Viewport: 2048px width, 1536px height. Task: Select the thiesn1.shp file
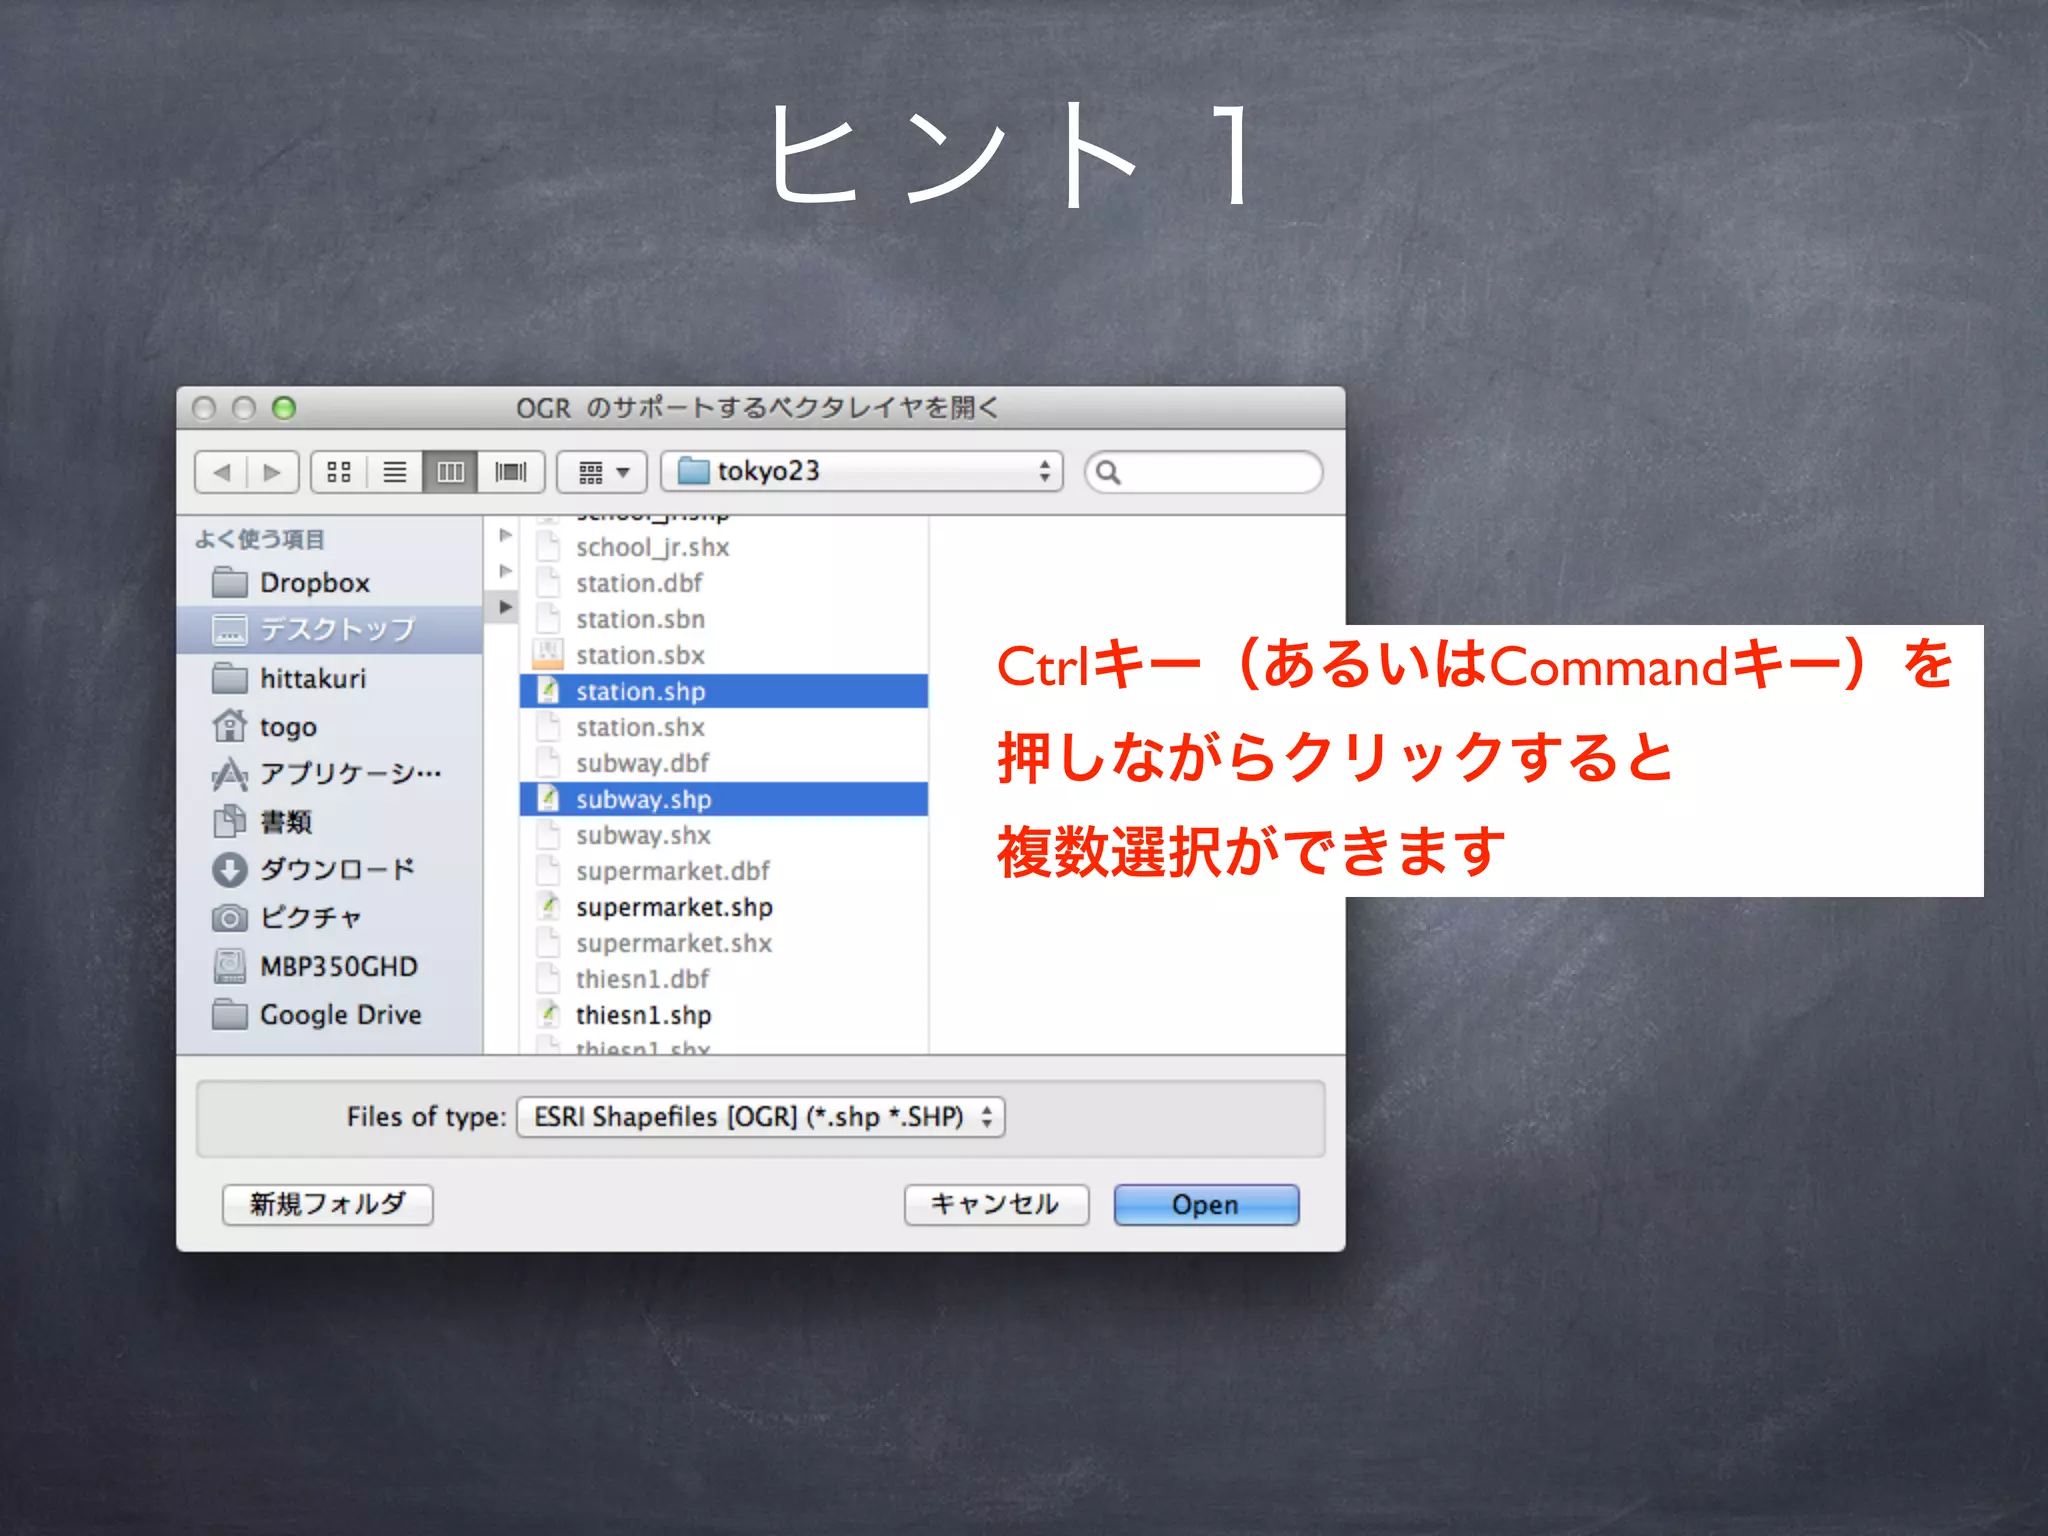tap(724, 1015)
